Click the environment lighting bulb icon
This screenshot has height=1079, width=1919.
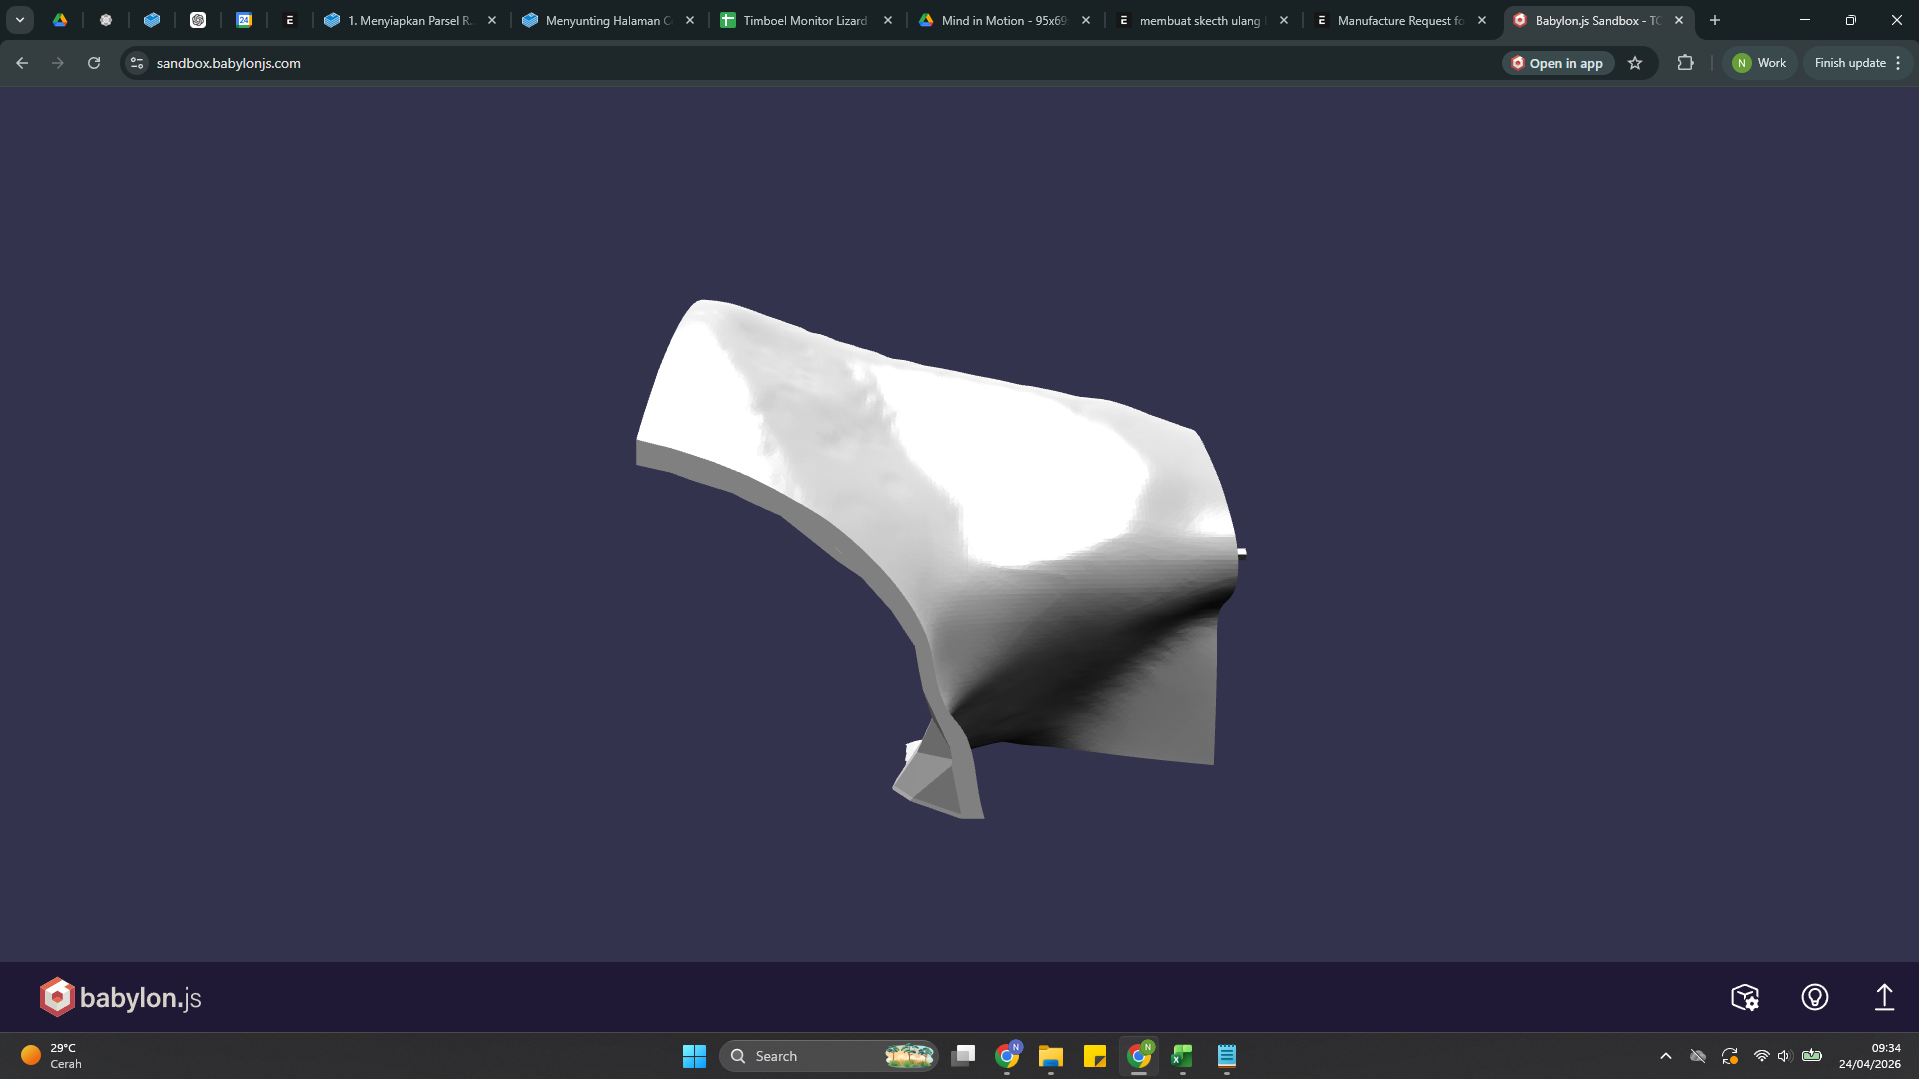point(1814,997)
